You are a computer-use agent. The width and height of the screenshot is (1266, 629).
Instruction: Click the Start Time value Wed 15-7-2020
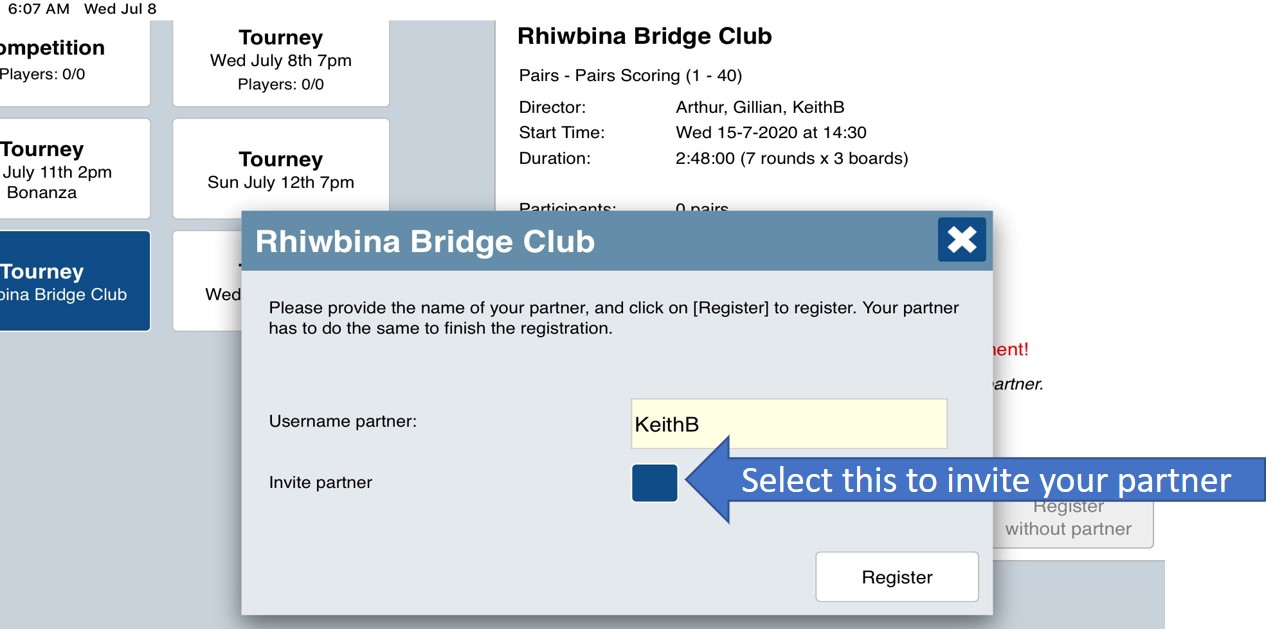tap(770, 132)
